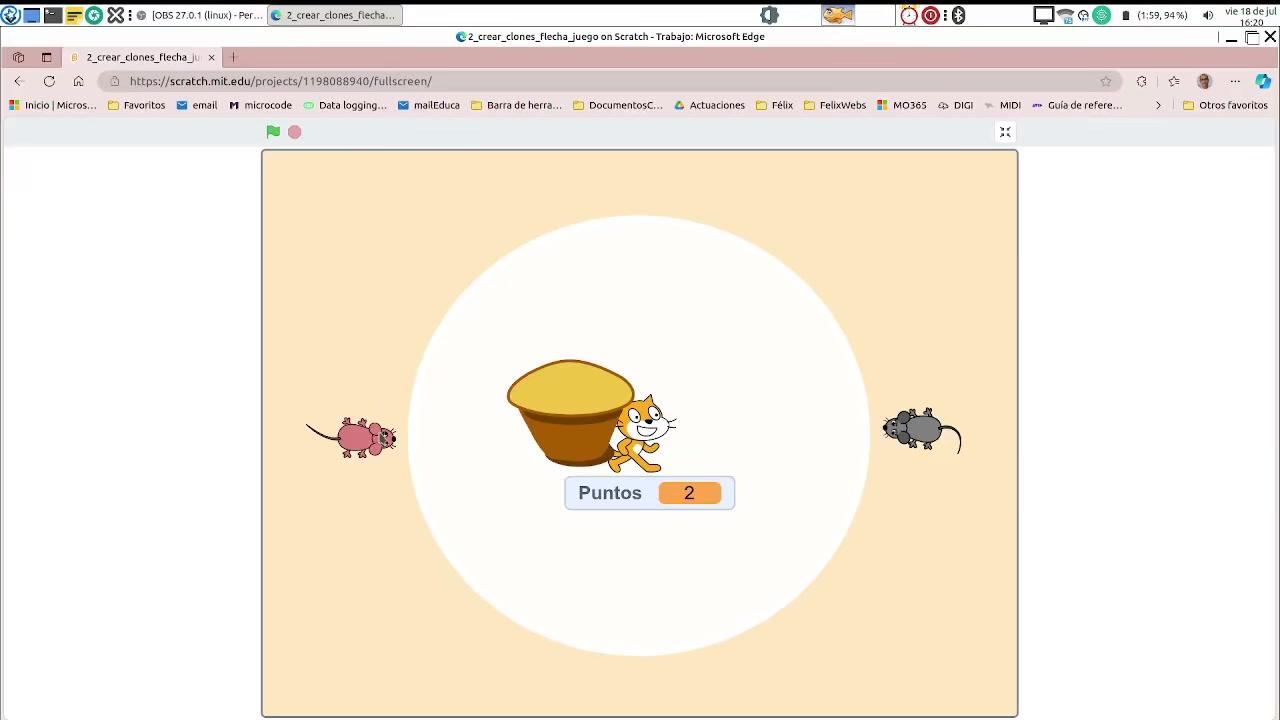The height and width of the screenshot is (720, 1280).
Task: Click the gray mouse sprite
Action: pyautogui.click(x=922, y=430)
